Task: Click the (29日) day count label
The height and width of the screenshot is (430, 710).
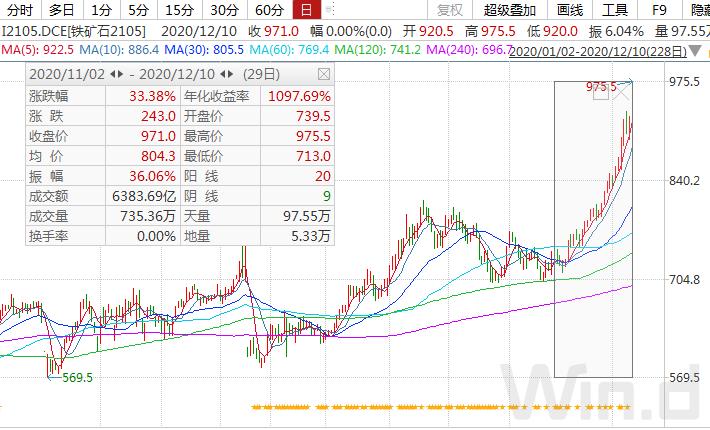Action: point(261,74)
